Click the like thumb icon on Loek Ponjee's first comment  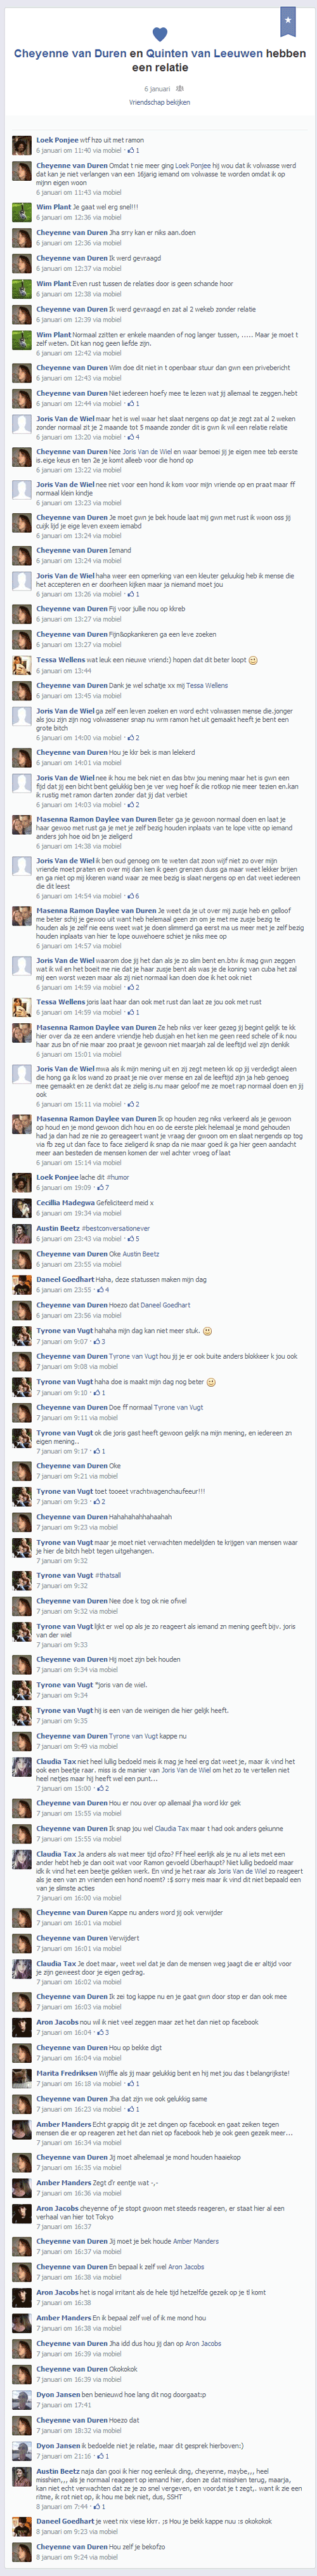130,151
